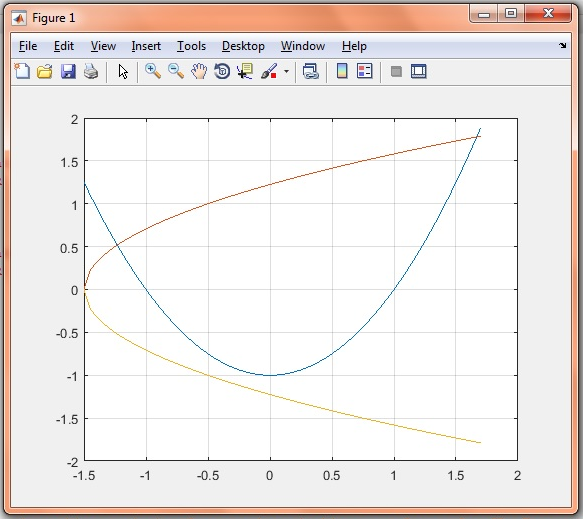Open the Insert menu
Viewport: 583px width, 519px height.
(x=146, y=46)
